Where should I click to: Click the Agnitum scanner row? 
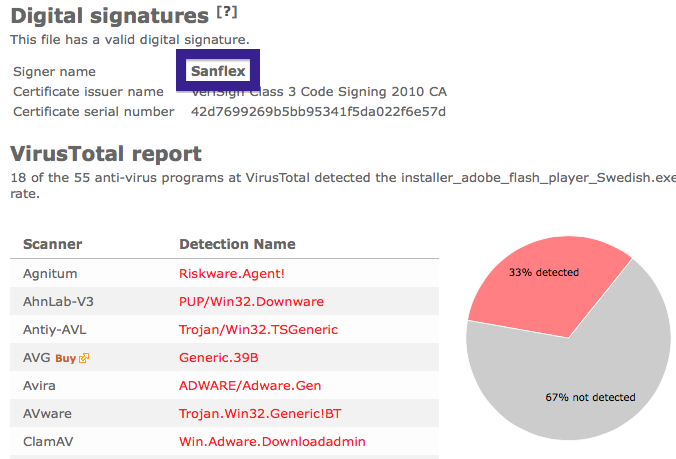tap(224, 274)
